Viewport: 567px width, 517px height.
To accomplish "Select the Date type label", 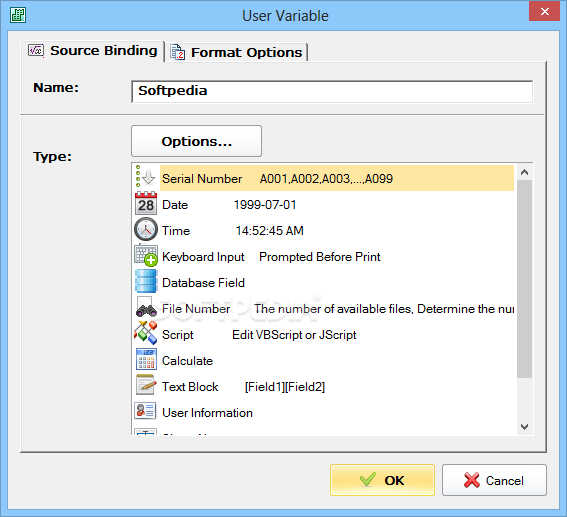I will coord(175,205).
